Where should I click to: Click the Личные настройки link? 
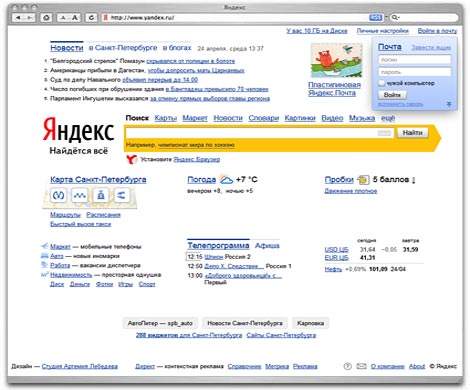383,31
